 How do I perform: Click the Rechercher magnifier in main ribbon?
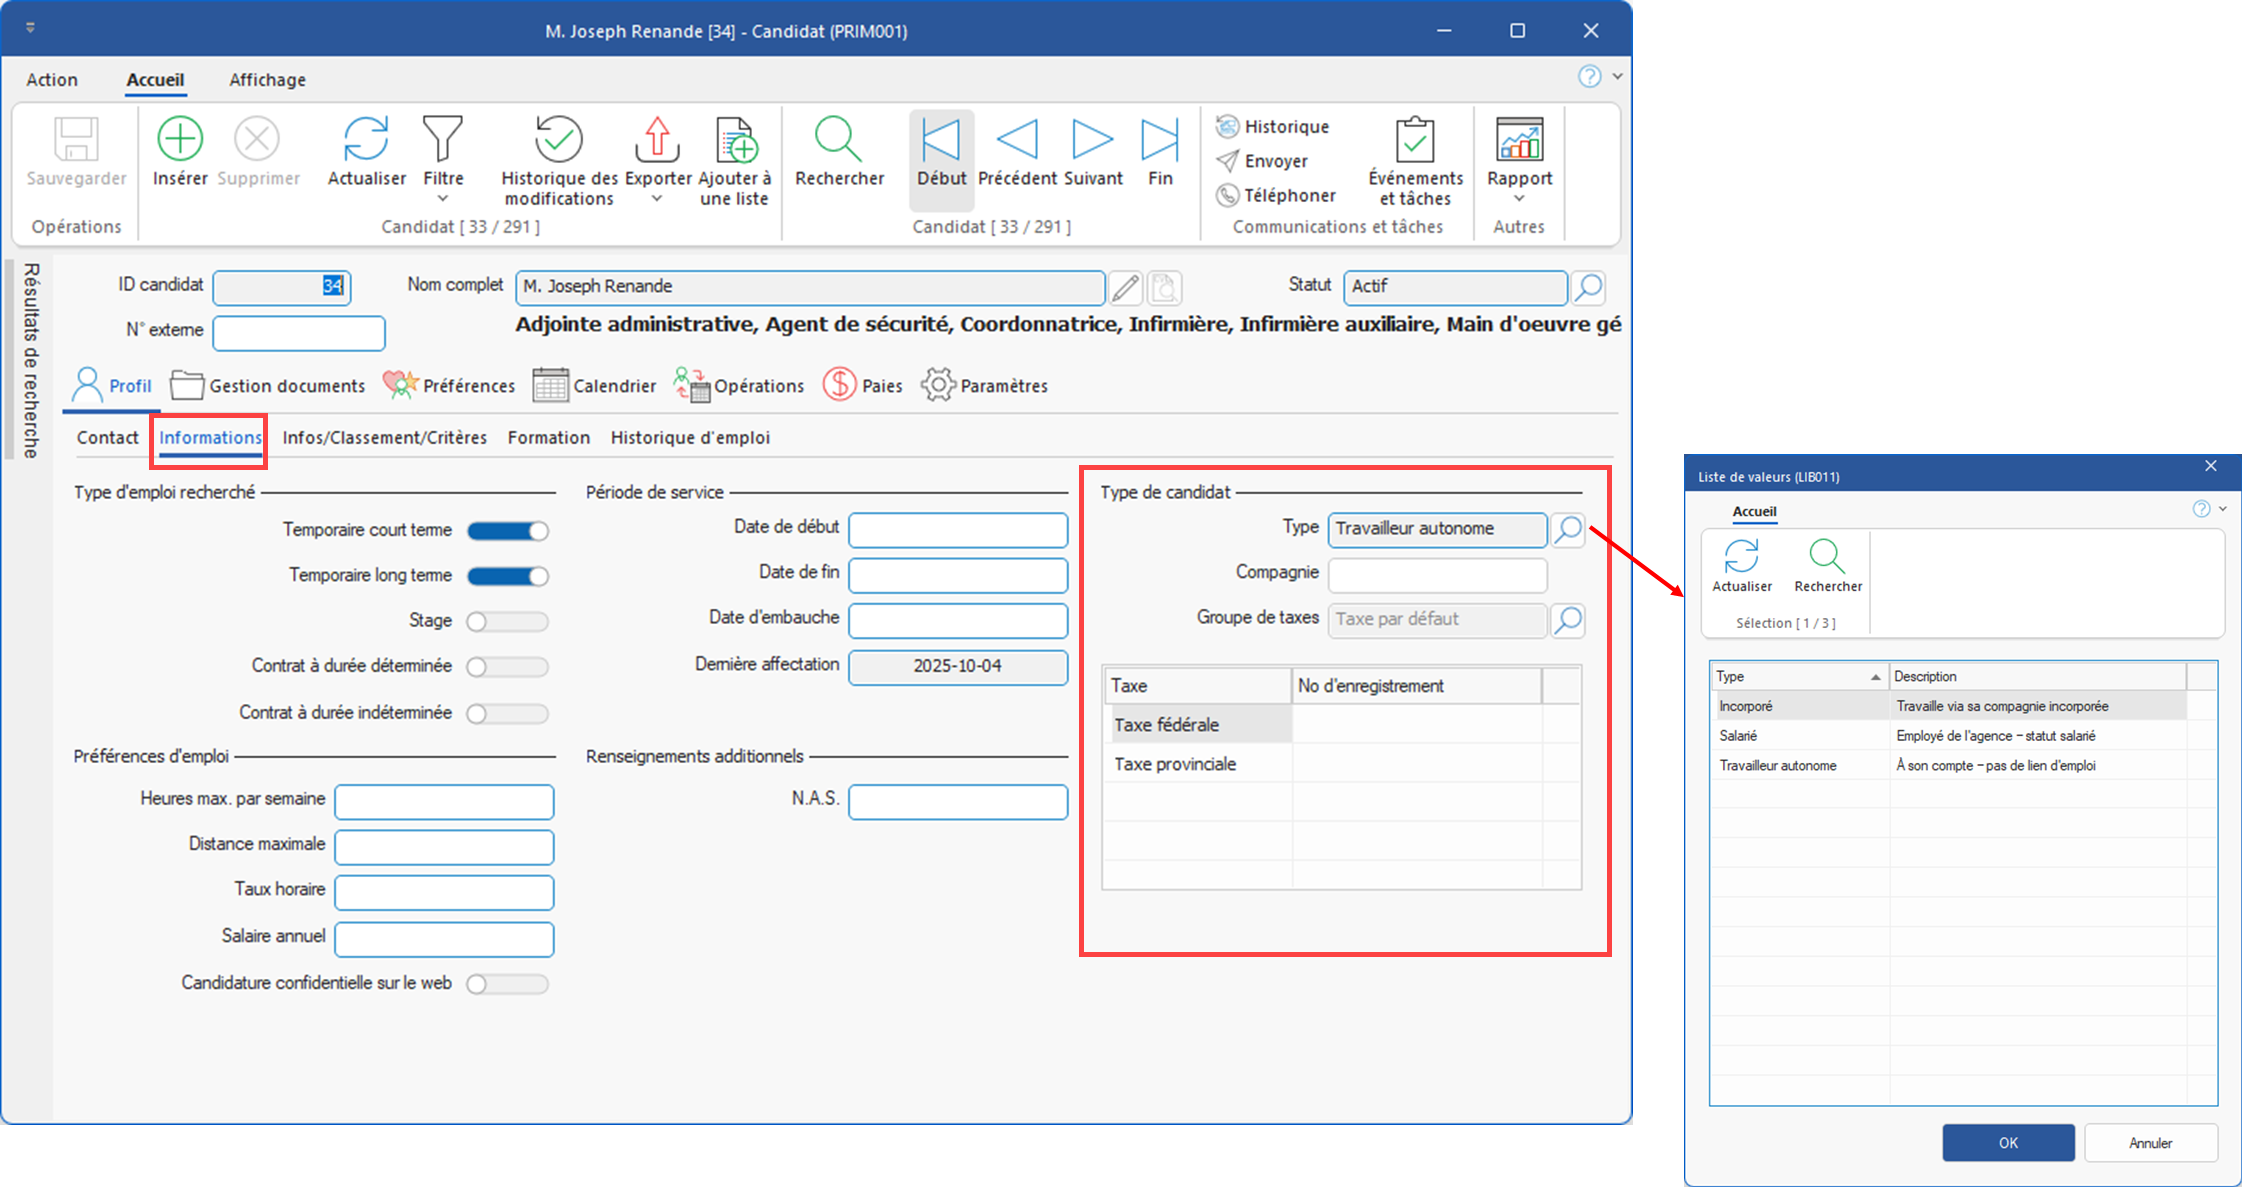click(838, 139)
